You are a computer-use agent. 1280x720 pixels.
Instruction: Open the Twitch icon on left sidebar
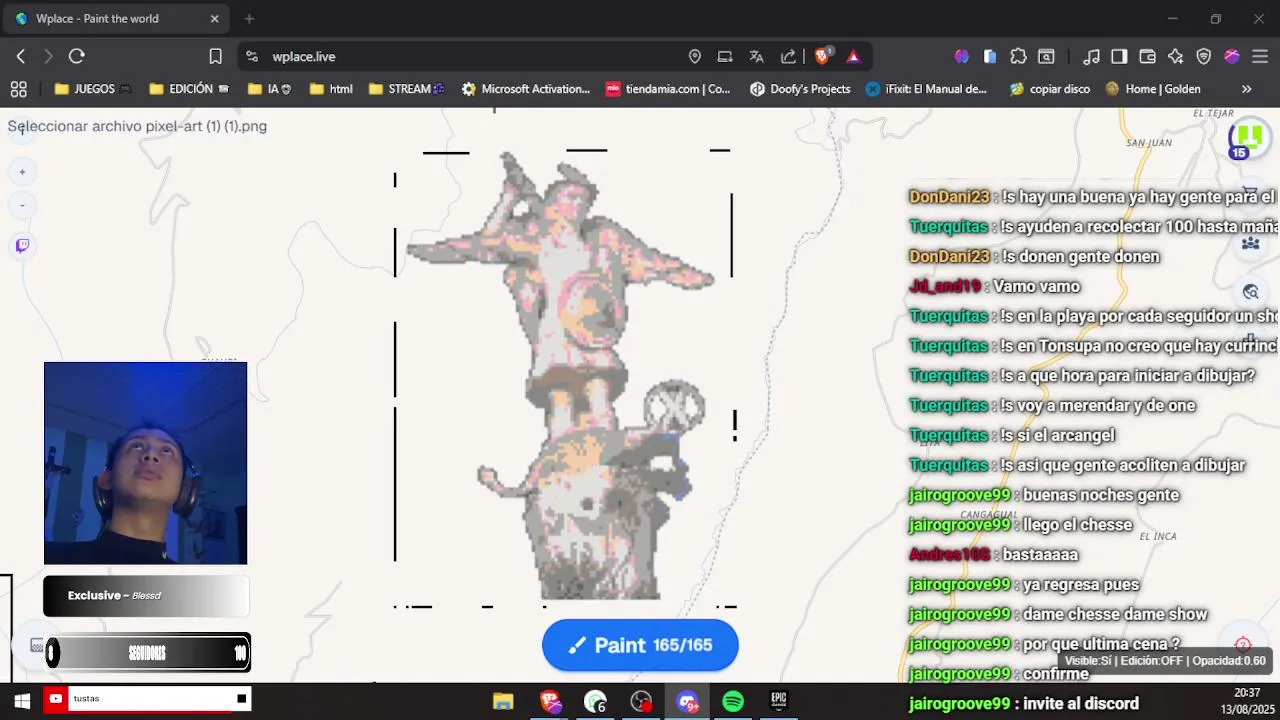point(22,246)
